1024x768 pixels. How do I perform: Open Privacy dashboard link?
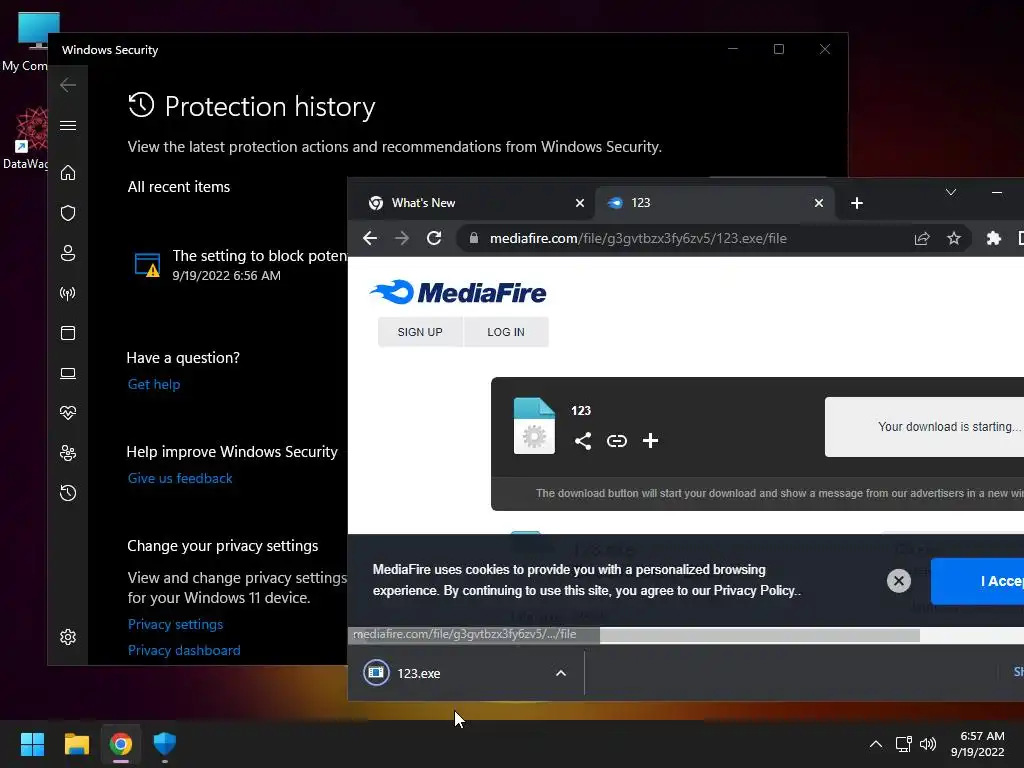click(x=184, y=650)
